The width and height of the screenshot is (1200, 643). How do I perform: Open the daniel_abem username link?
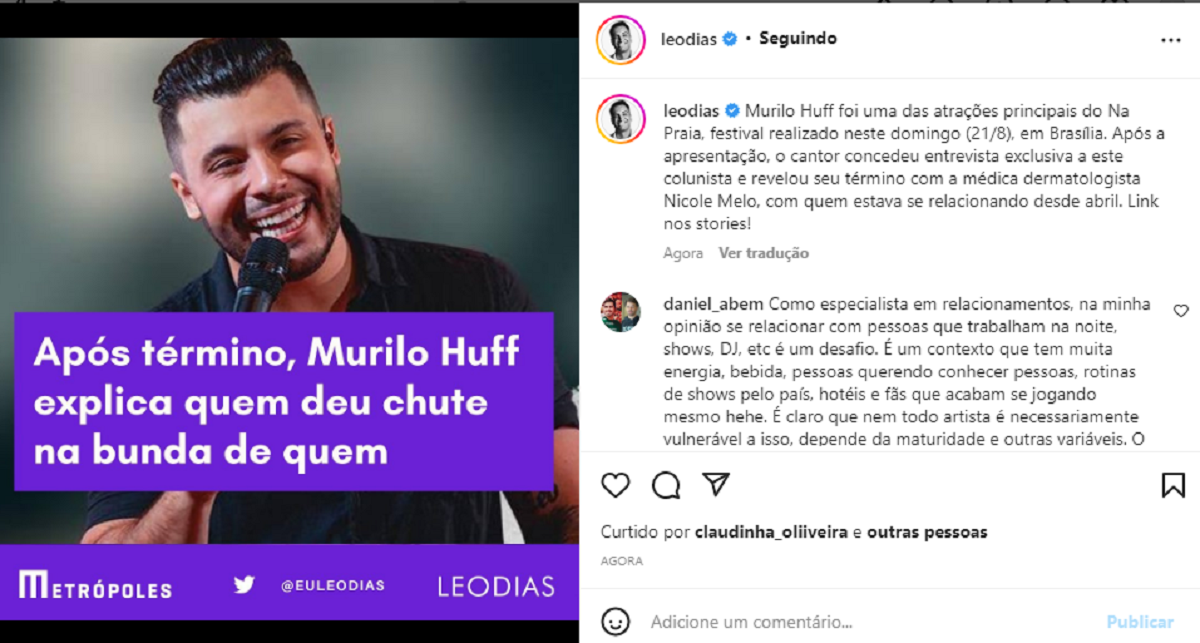point(713,304)
